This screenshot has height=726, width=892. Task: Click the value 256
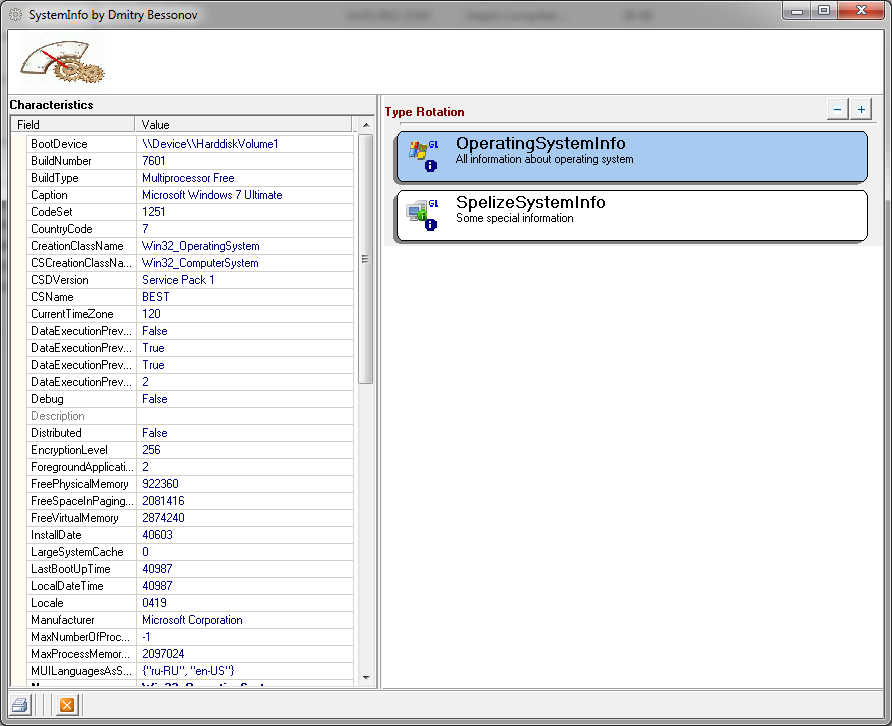point(151,450)
